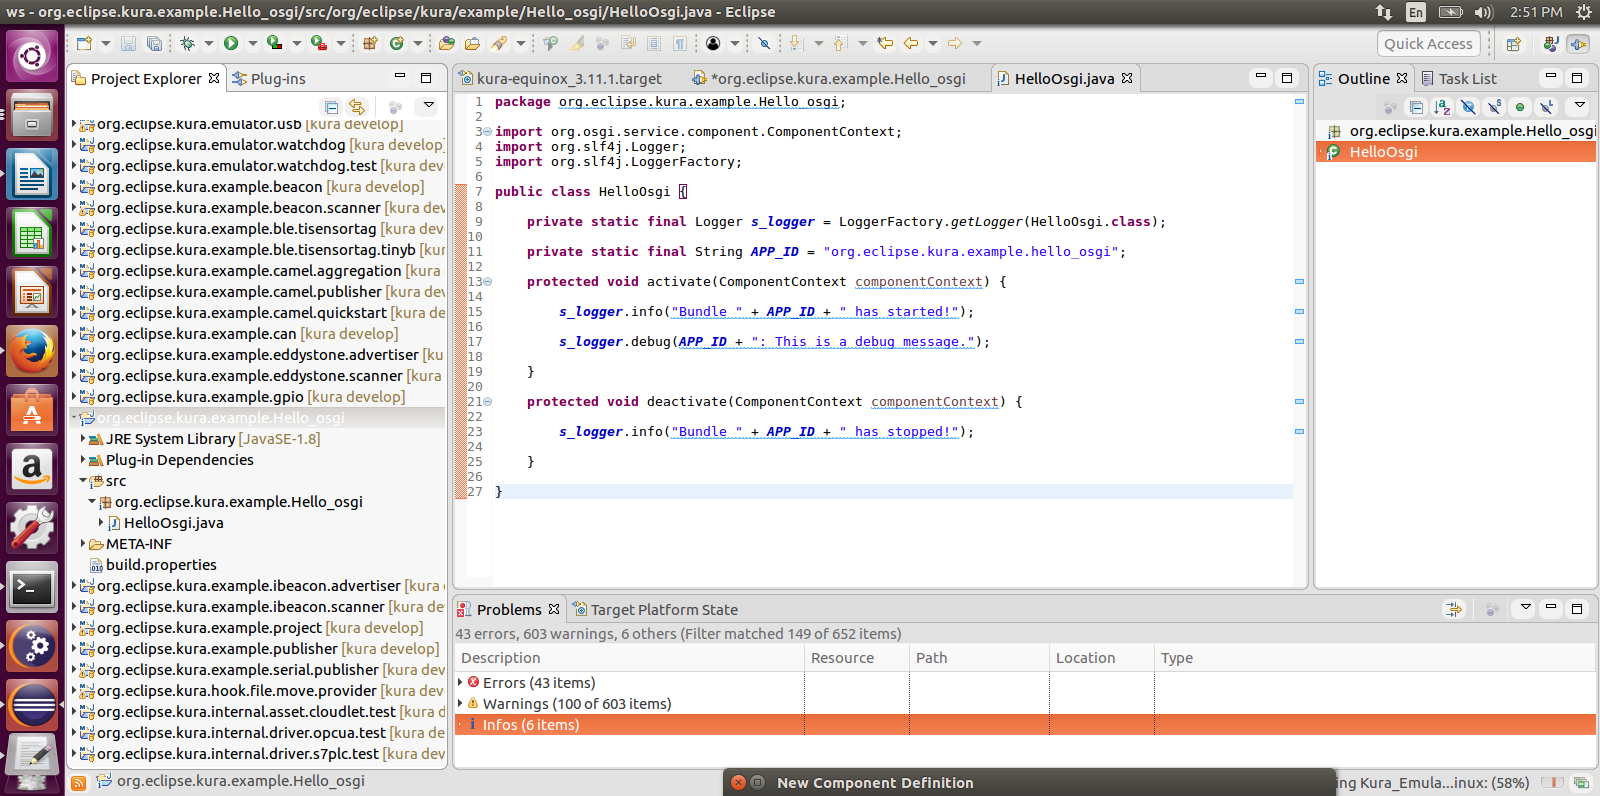The image size is (1600, 796).
Task: Click the Search flashlight toolbar icon
Action: [x=499, y=43]
